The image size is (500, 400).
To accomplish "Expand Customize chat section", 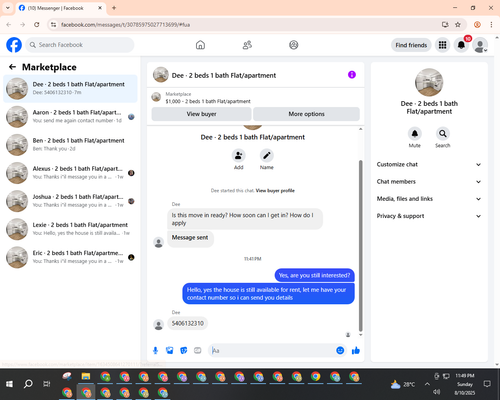I will (429, 164).
